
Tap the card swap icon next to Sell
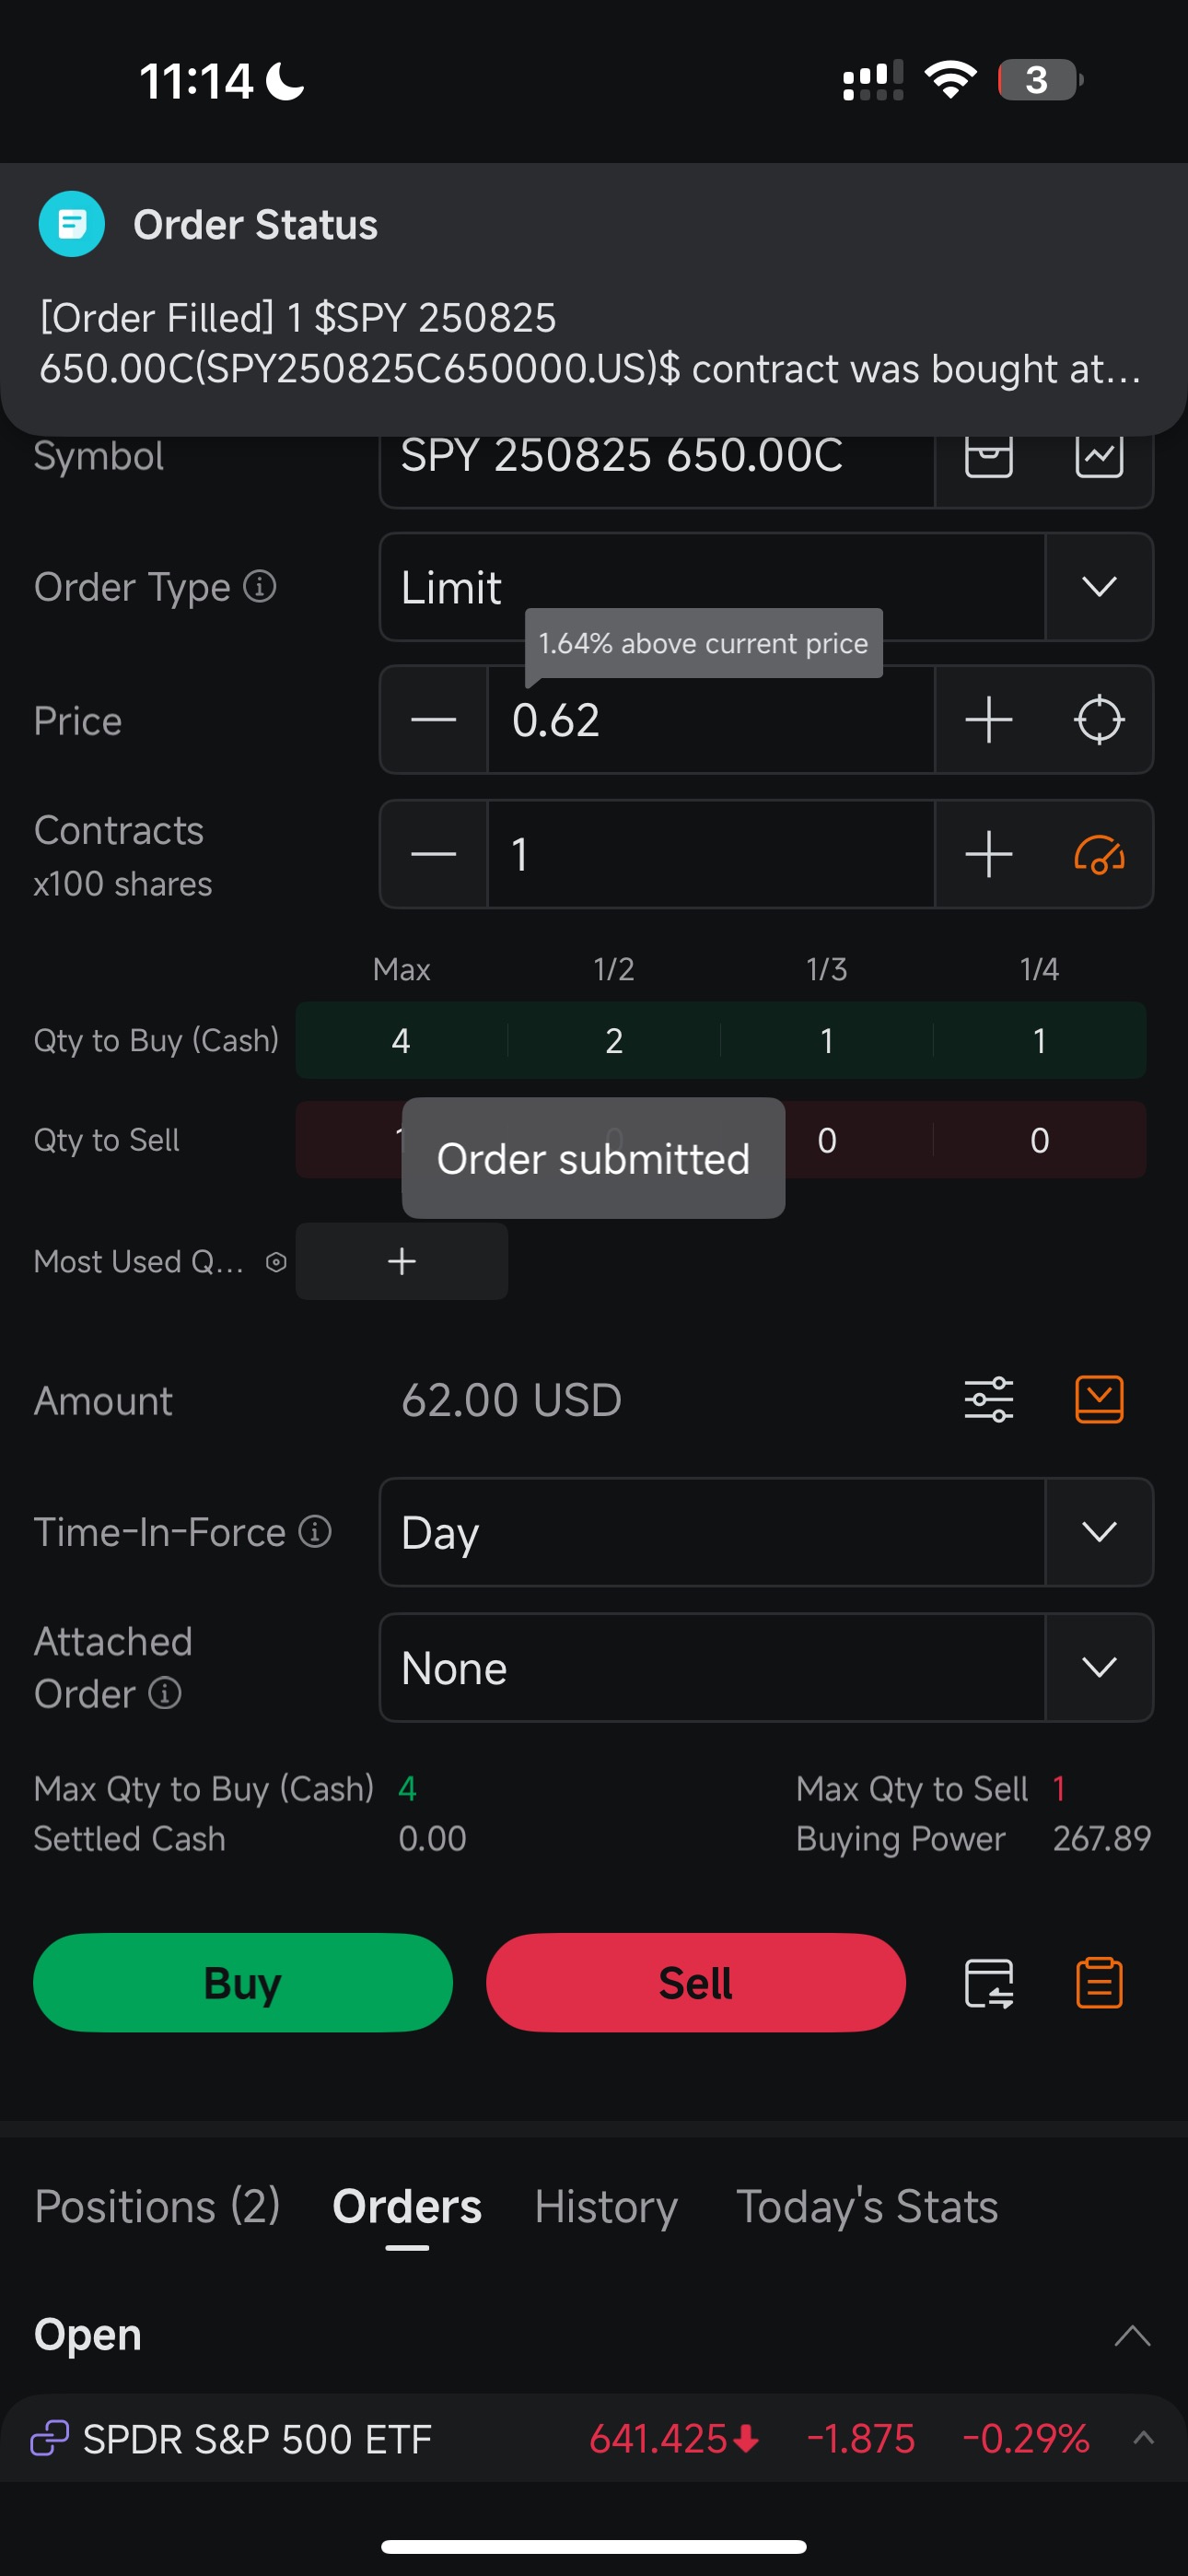[988, 1982]
